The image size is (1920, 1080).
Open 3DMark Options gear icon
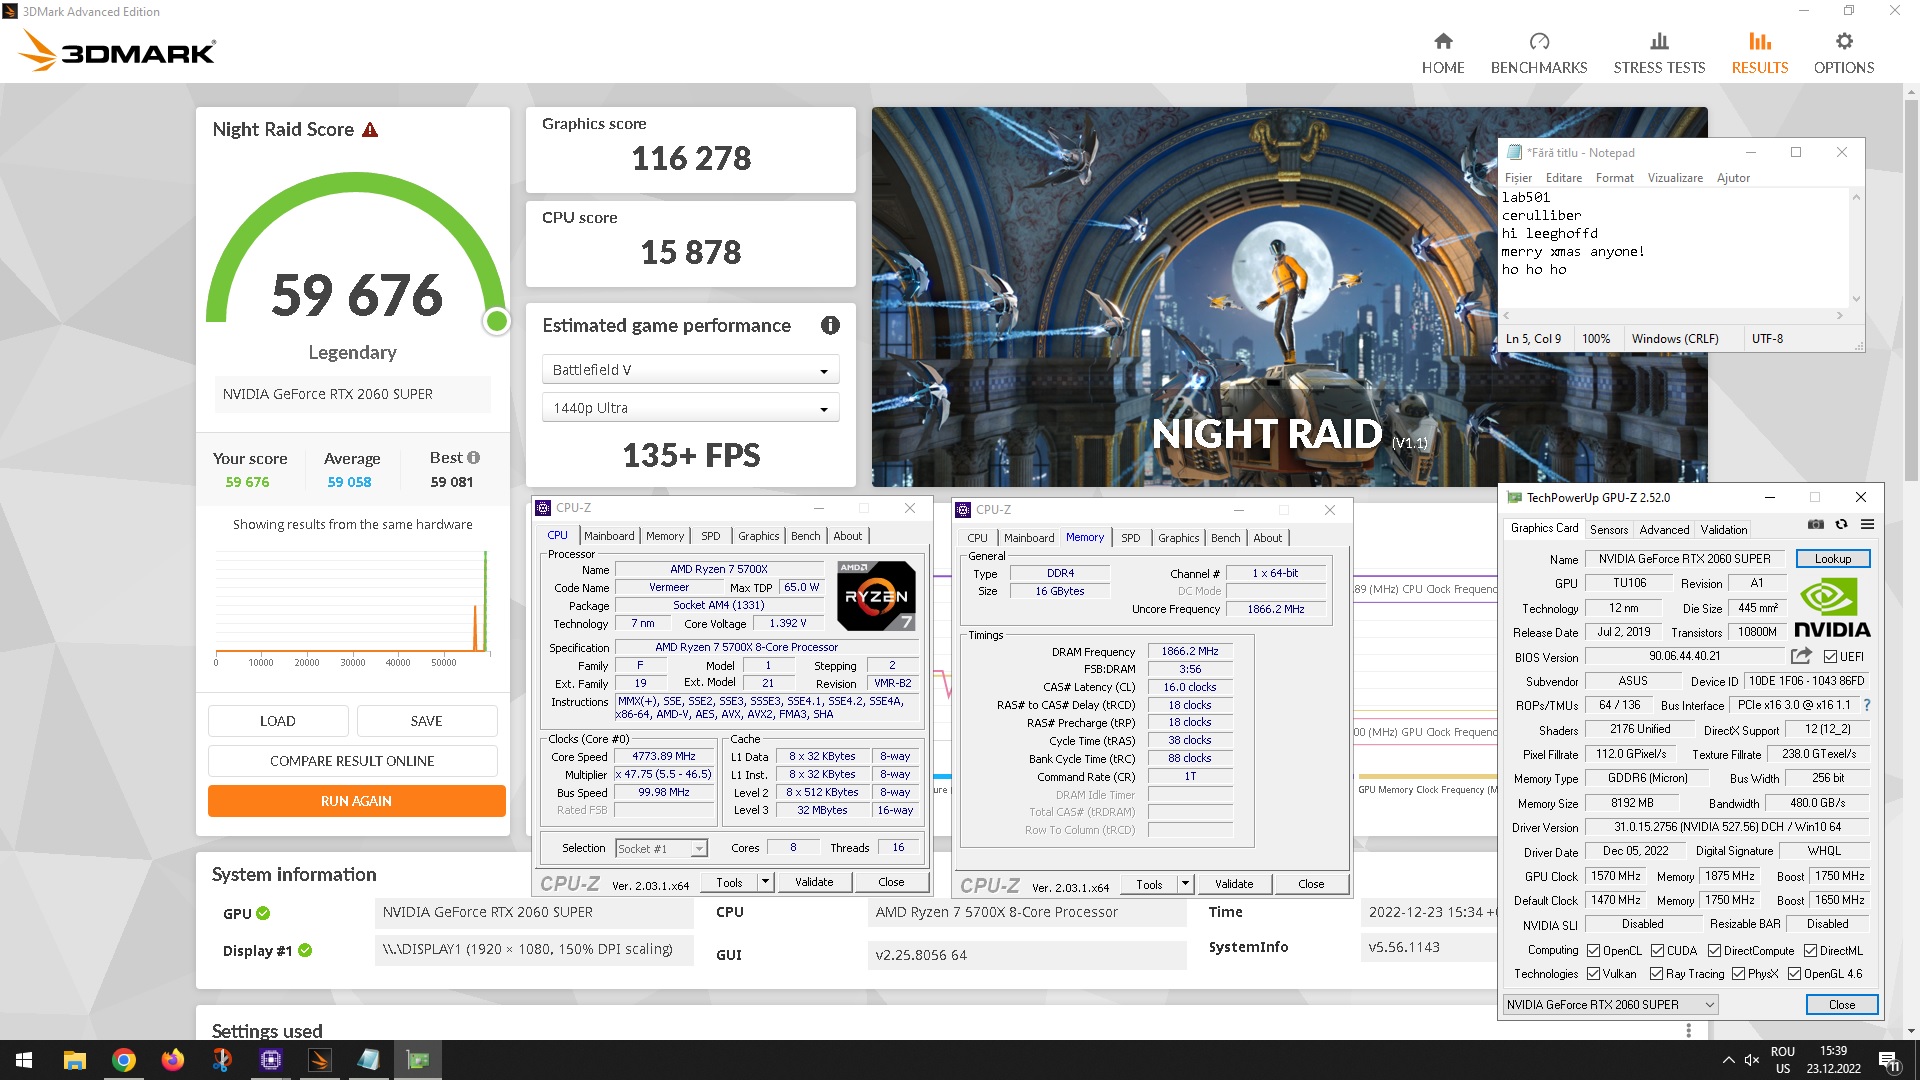click(x=1844, y=42)
